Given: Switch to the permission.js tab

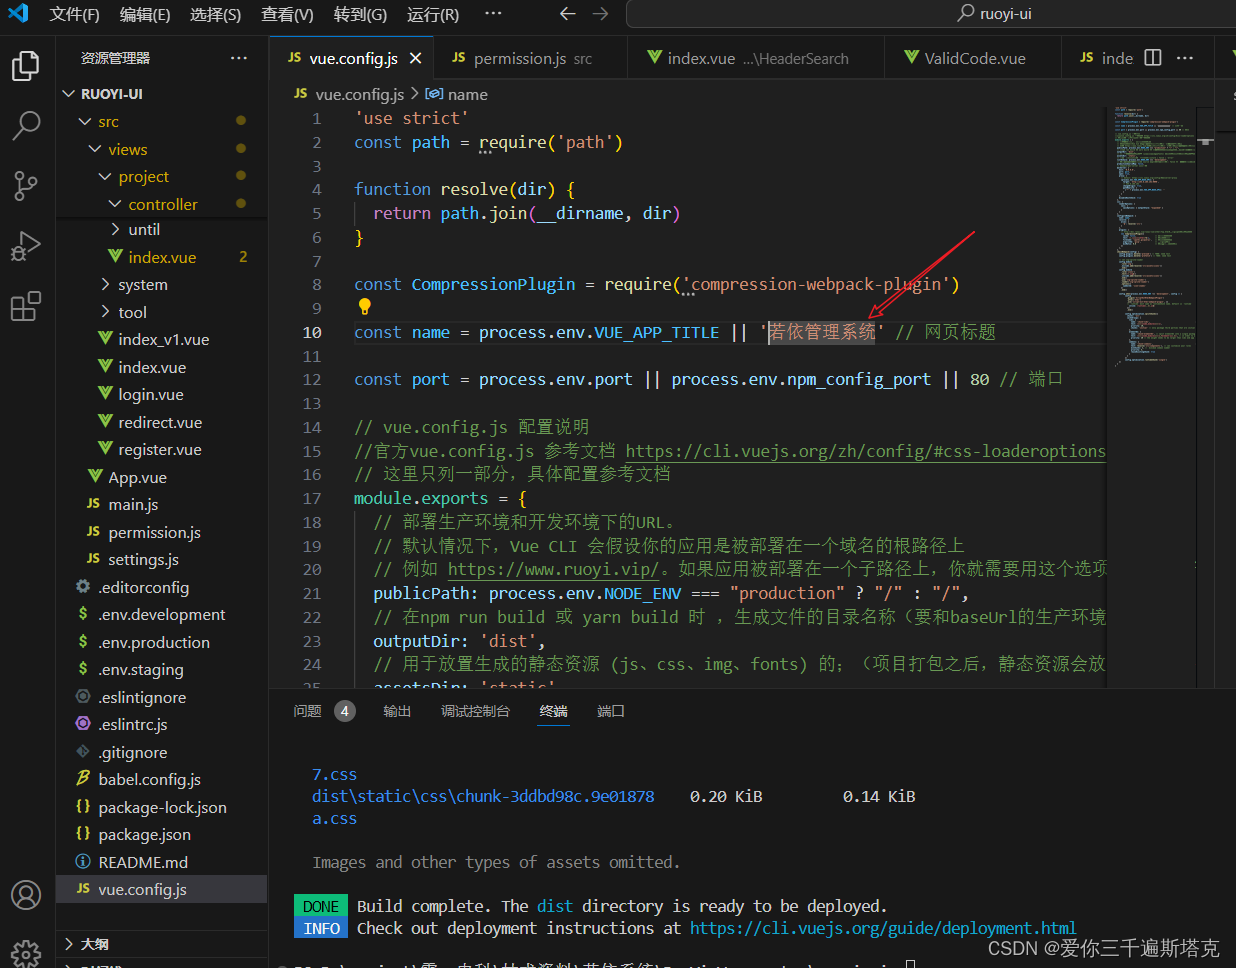Looking at the screenshot, I should point(522,58).
